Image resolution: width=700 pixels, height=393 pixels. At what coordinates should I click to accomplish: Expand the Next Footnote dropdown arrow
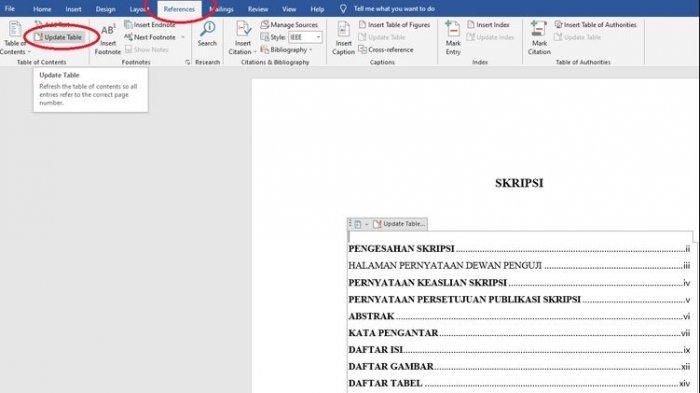183,37
